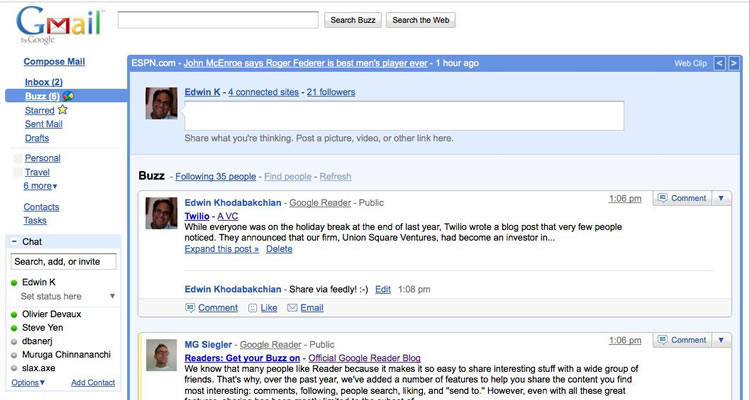750x400 pixels.
Task: Select Olivier Devaux in chat list
Action: point(52,314)
